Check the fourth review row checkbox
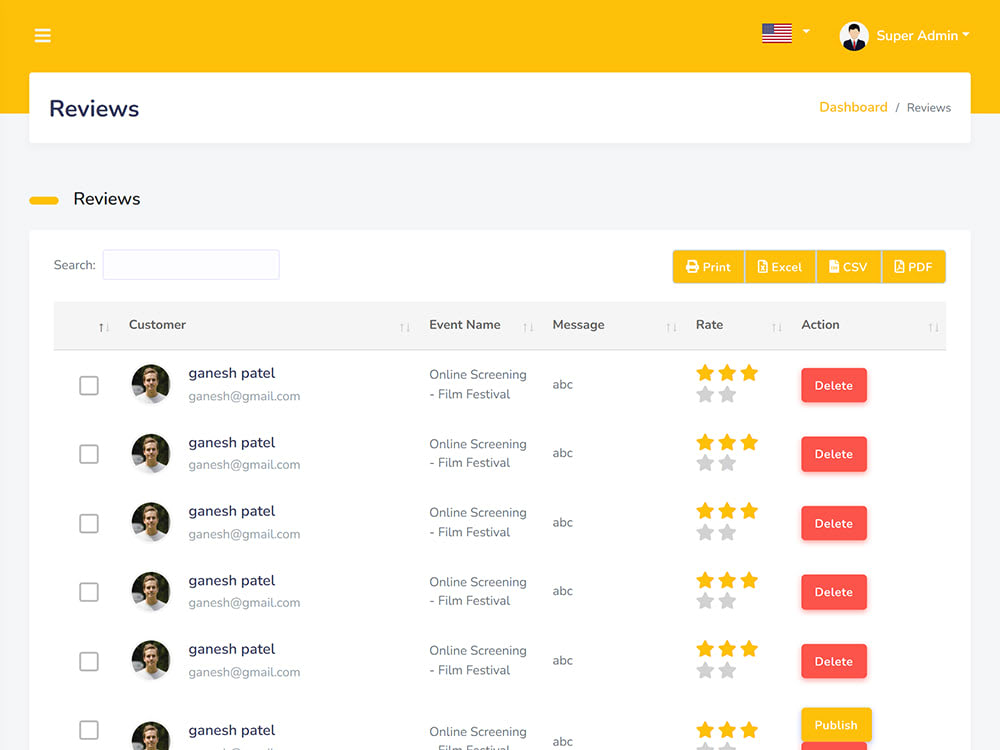Viewport: 1000px width, 750px height. [x=89, y=592]
